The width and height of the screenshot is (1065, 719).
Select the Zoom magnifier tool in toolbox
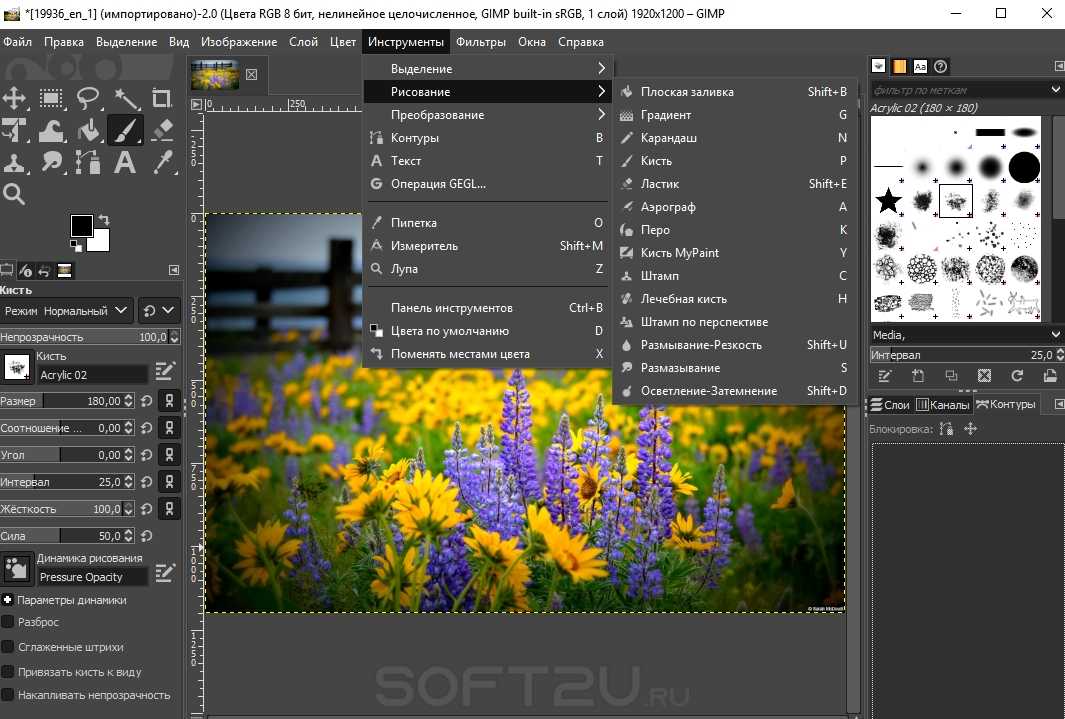pyautogui.click(x=14, y=195)
